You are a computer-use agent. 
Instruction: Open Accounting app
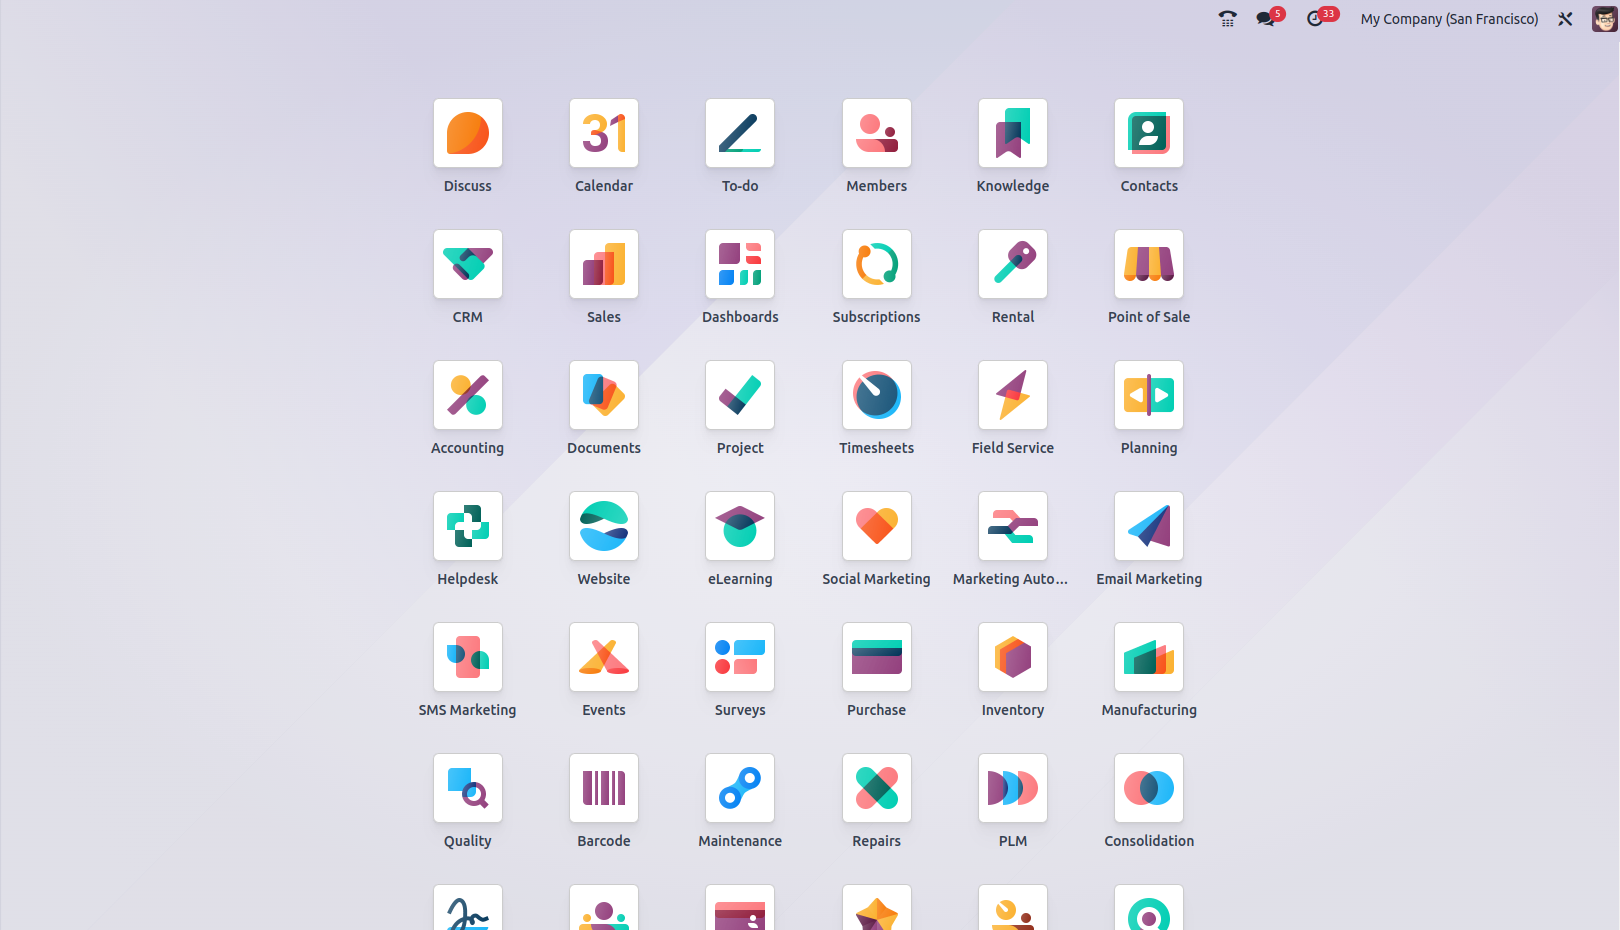[x=467, y=396]
